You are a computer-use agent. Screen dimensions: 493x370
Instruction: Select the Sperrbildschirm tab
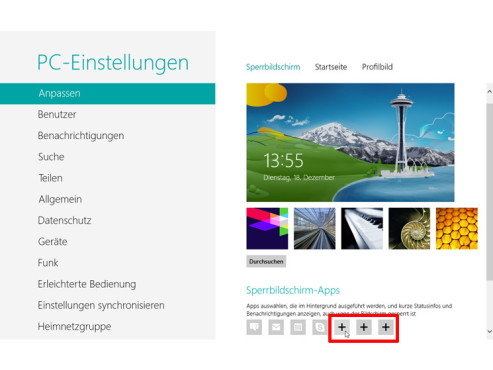pyautogui.click(x=273, y=67)
